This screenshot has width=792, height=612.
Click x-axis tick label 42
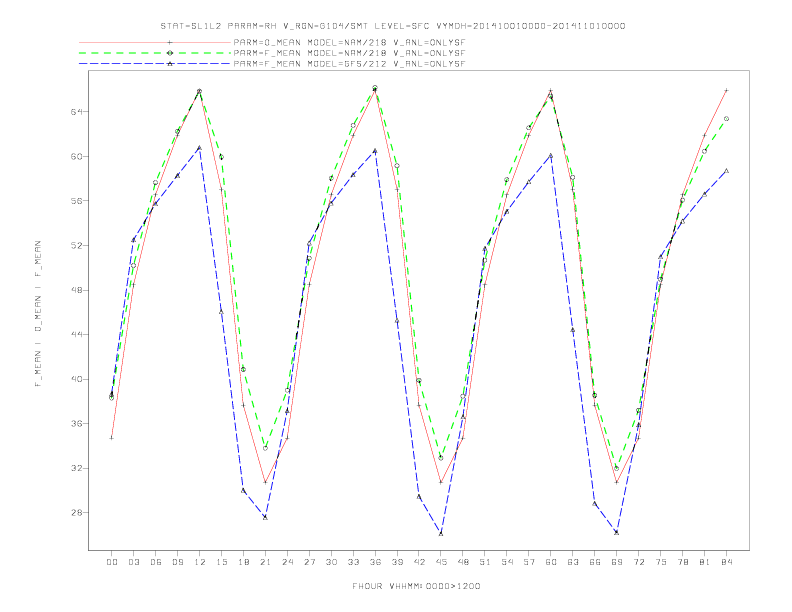pyautogui.click(x=419, y=562)
